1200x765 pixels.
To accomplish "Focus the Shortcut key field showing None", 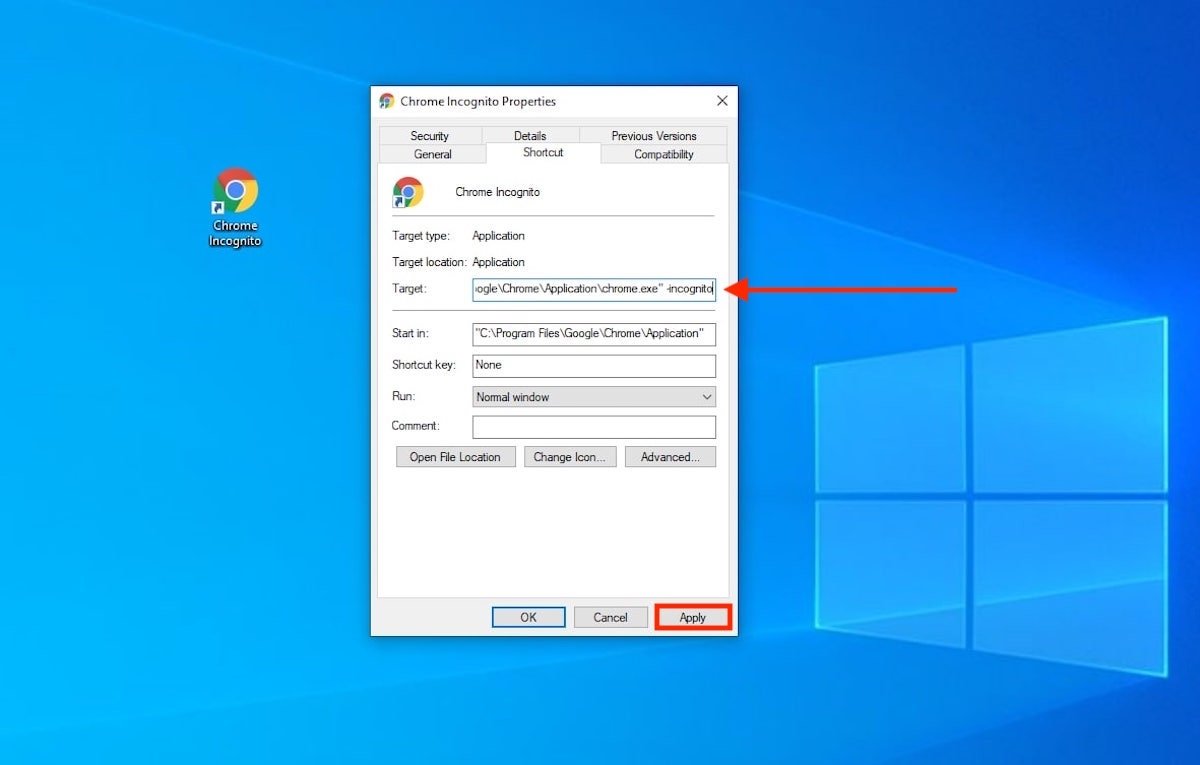I will [594, 365].
